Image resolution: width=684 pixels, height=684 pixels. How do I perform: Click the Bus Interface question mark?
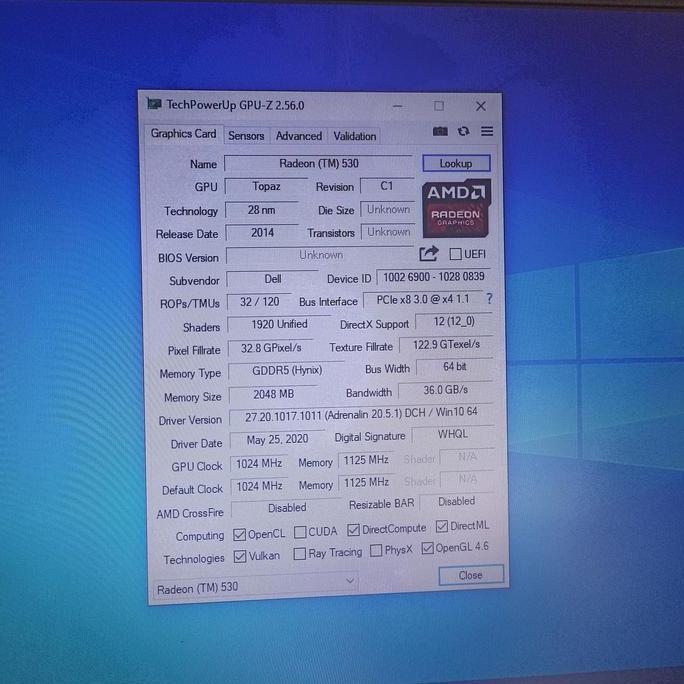click(x=489, y=299)
